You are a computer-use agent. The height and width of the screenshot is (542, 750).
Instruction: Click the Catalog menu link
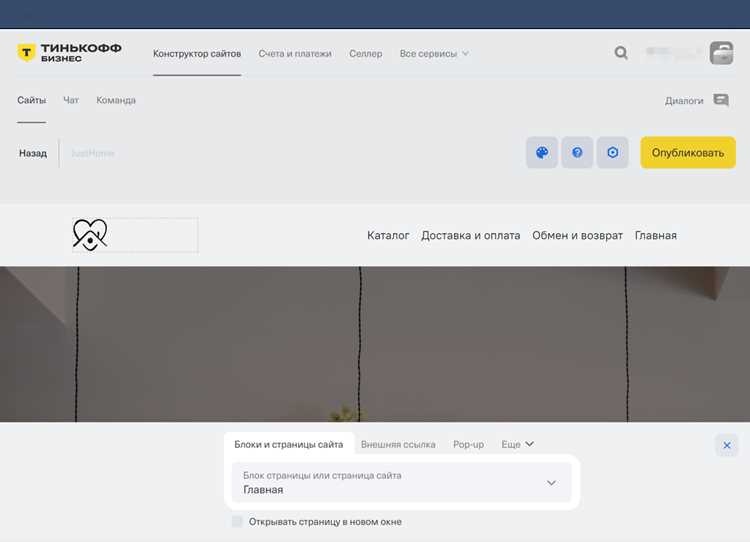pyautogui.click(x=388, y=235)
